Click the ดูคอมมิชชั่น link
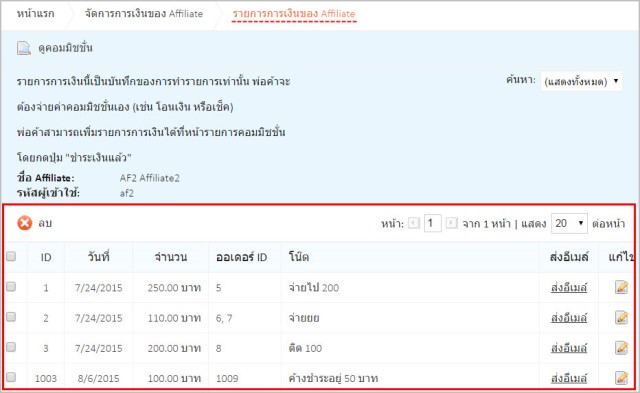 (x=65, y=48)
